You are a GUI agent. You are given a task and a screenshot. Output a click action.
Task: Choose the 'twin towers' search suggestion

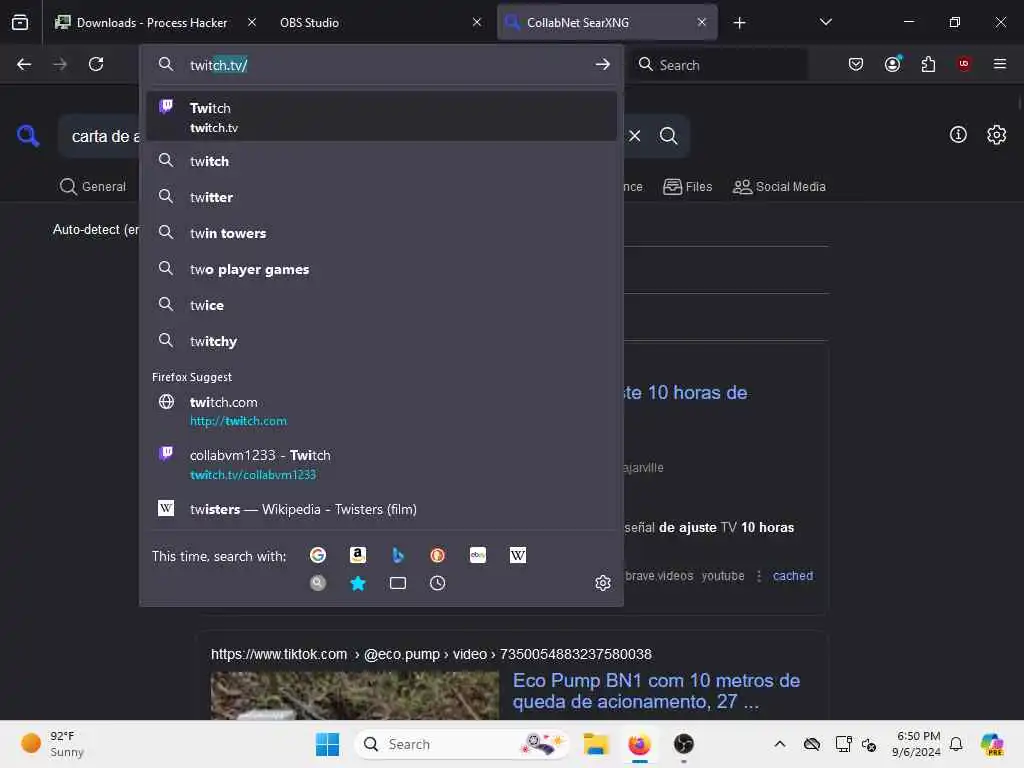[x=382, y=233]
